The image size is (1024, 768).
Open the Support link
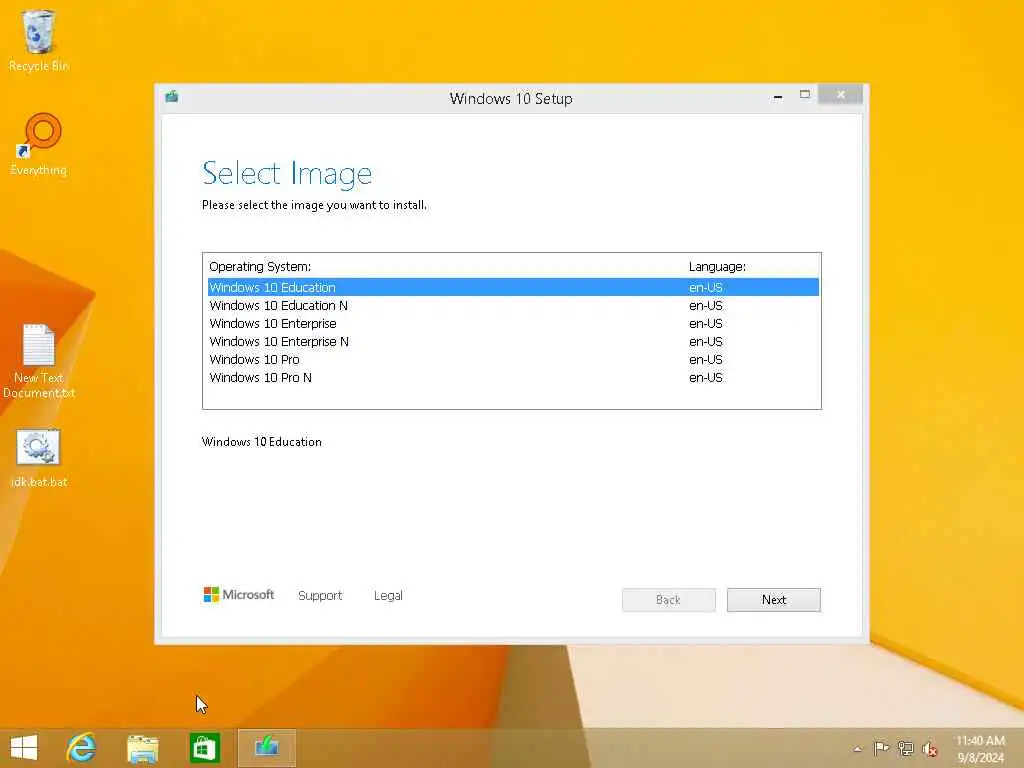coord(320,596)
